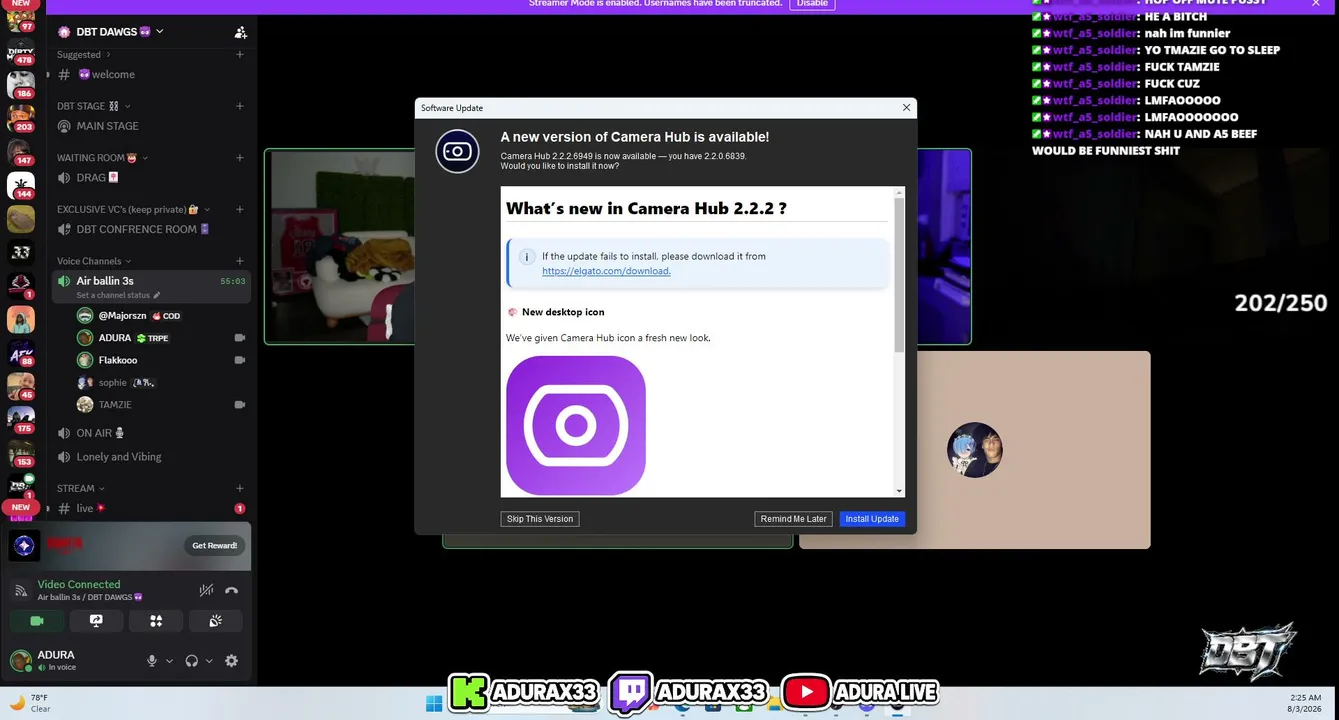The width and height of the screenshot is (1339, 720).
Task: Open headphone output options arrow
Action: pos(209,661)
